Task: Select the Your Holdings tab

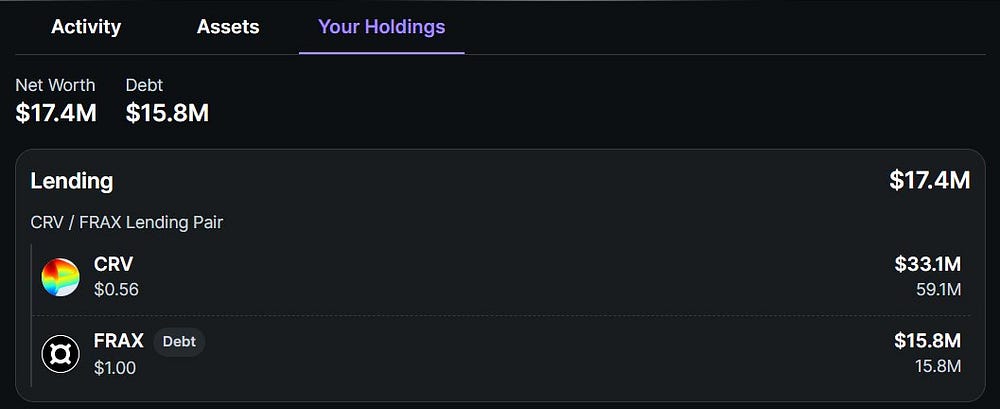Action: [381, 27]
